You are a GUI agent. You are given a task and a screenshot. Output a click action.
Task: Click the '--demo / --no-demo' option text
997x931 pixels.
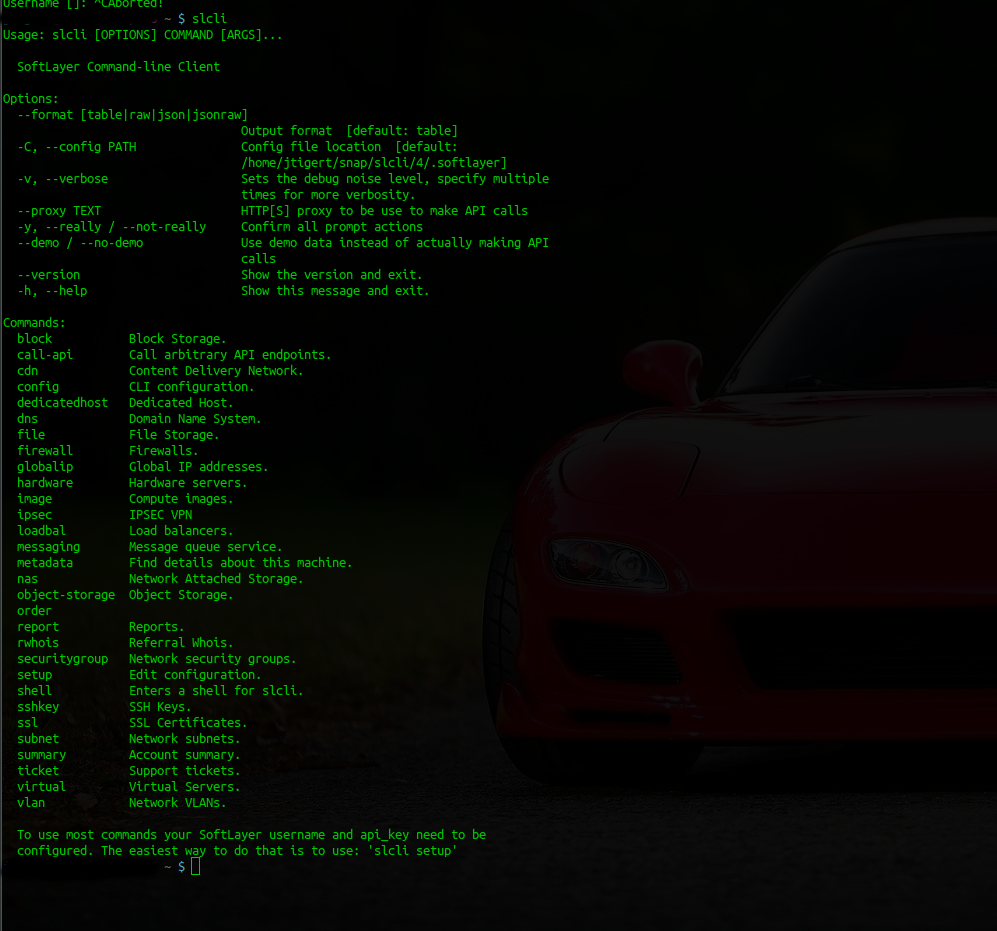point(80,243)
